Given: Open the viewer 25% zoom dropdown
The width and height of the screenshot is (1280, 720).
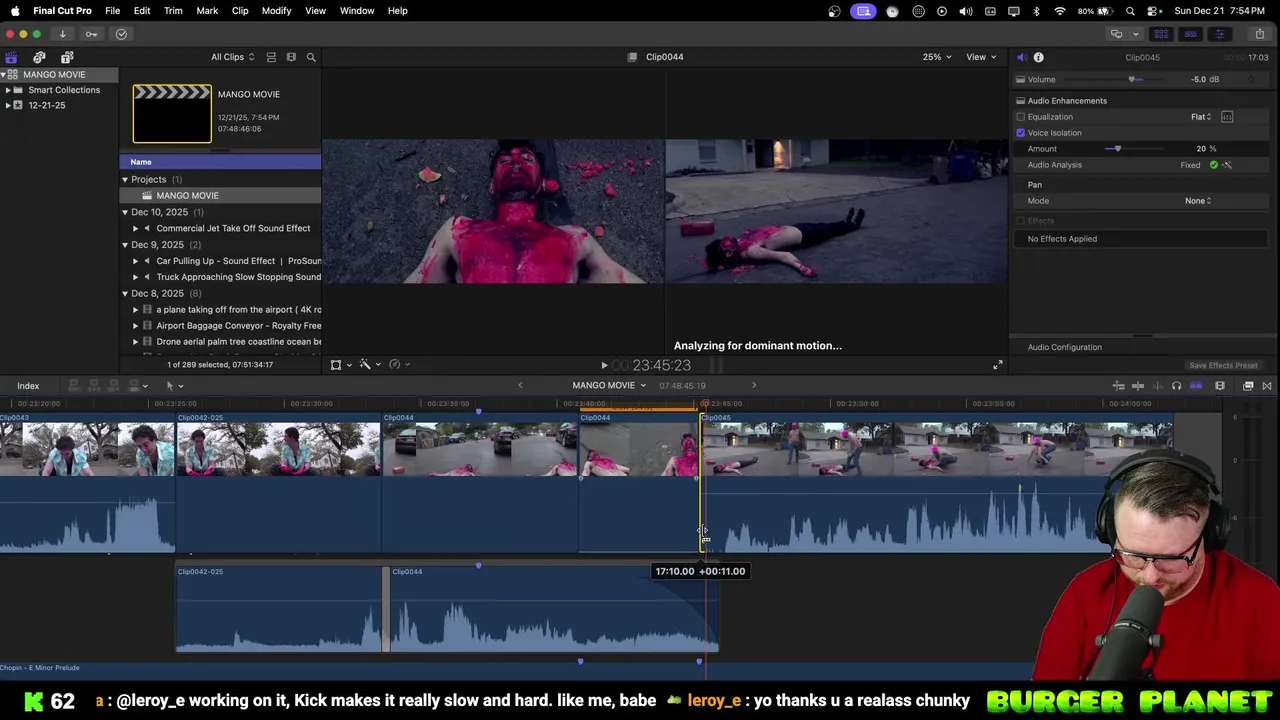Looking at the screenshot, I should pyautogui.click(x=937, y=57).
